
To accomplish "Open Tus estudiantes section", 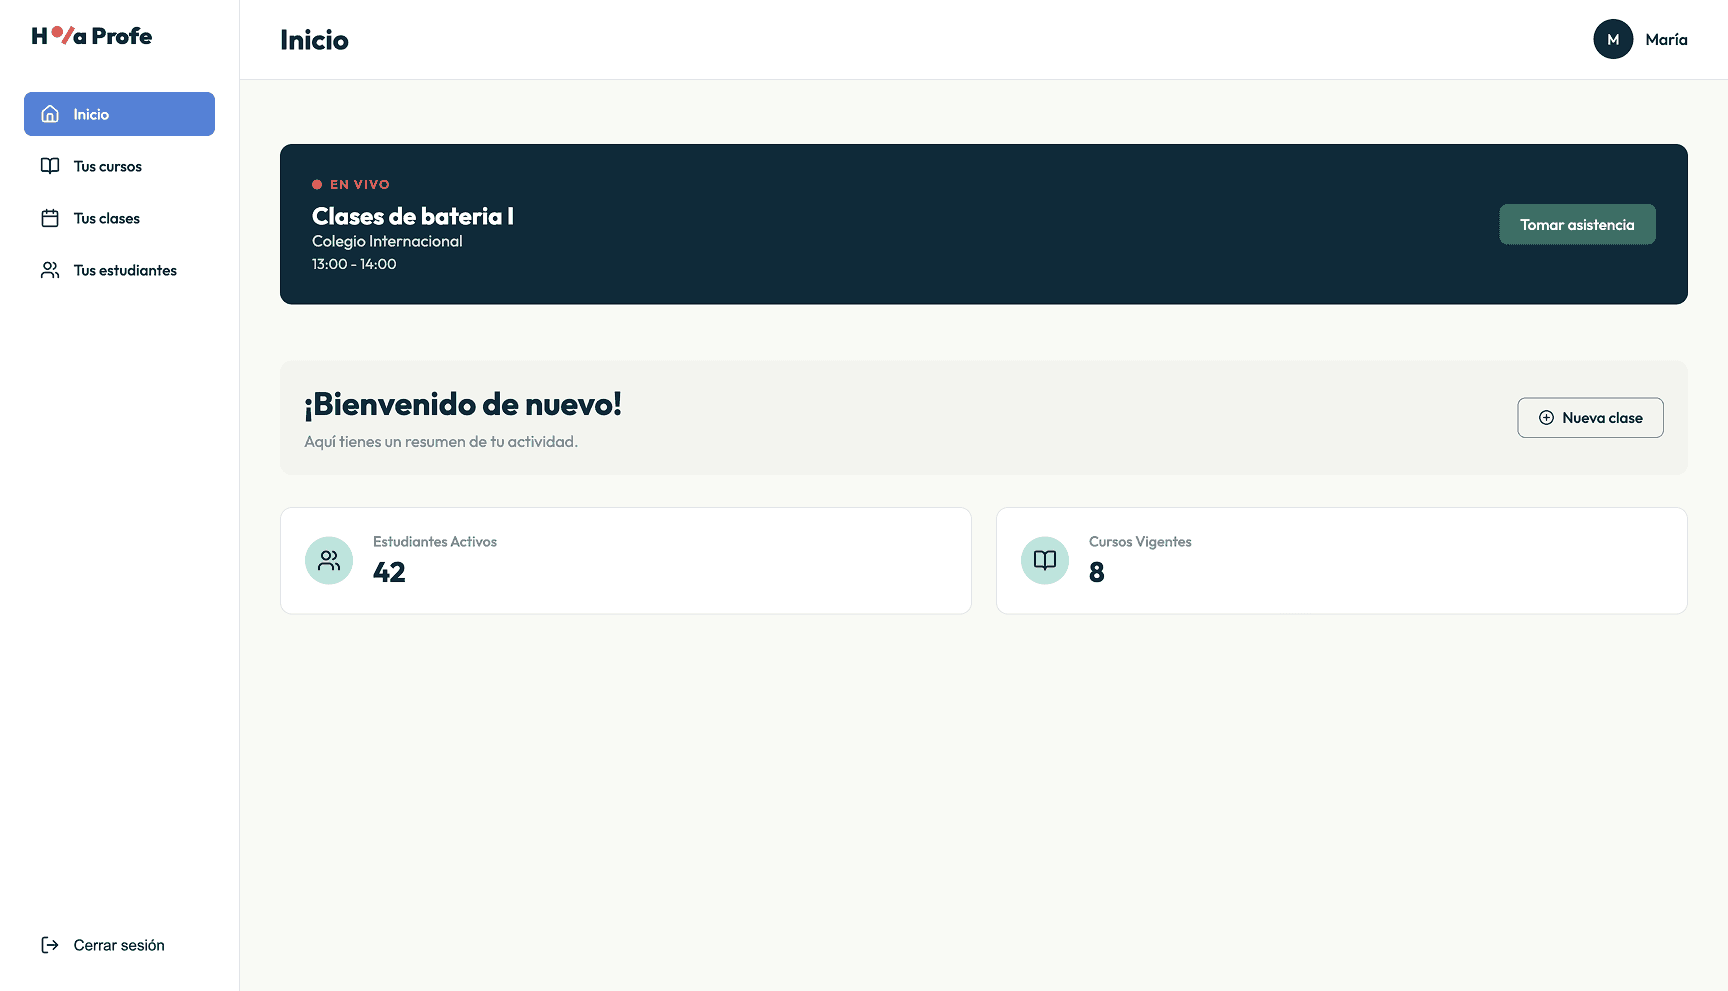I will (125, 270).
